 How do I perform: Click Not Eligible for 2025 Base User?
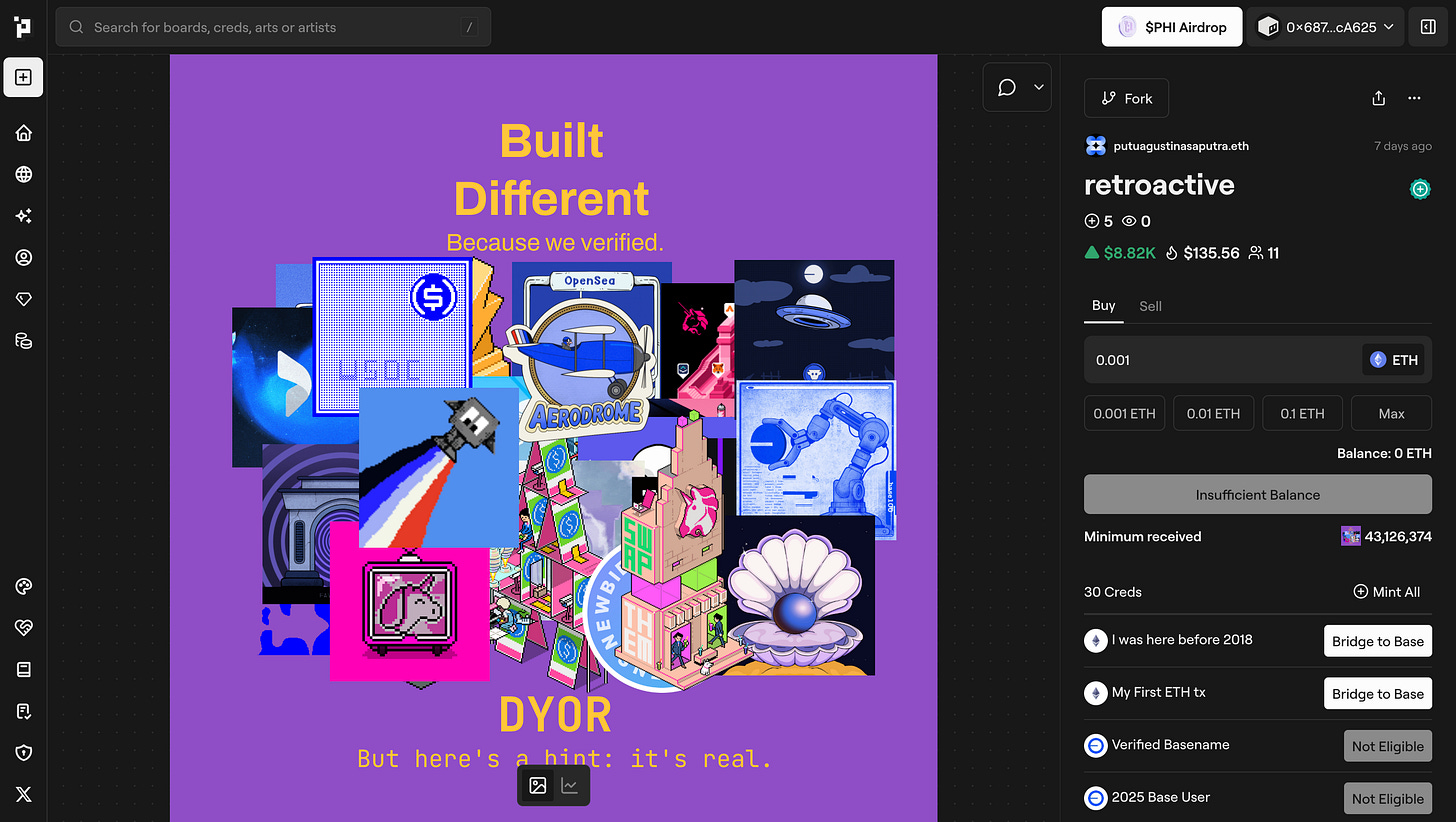click(1388, 798)
